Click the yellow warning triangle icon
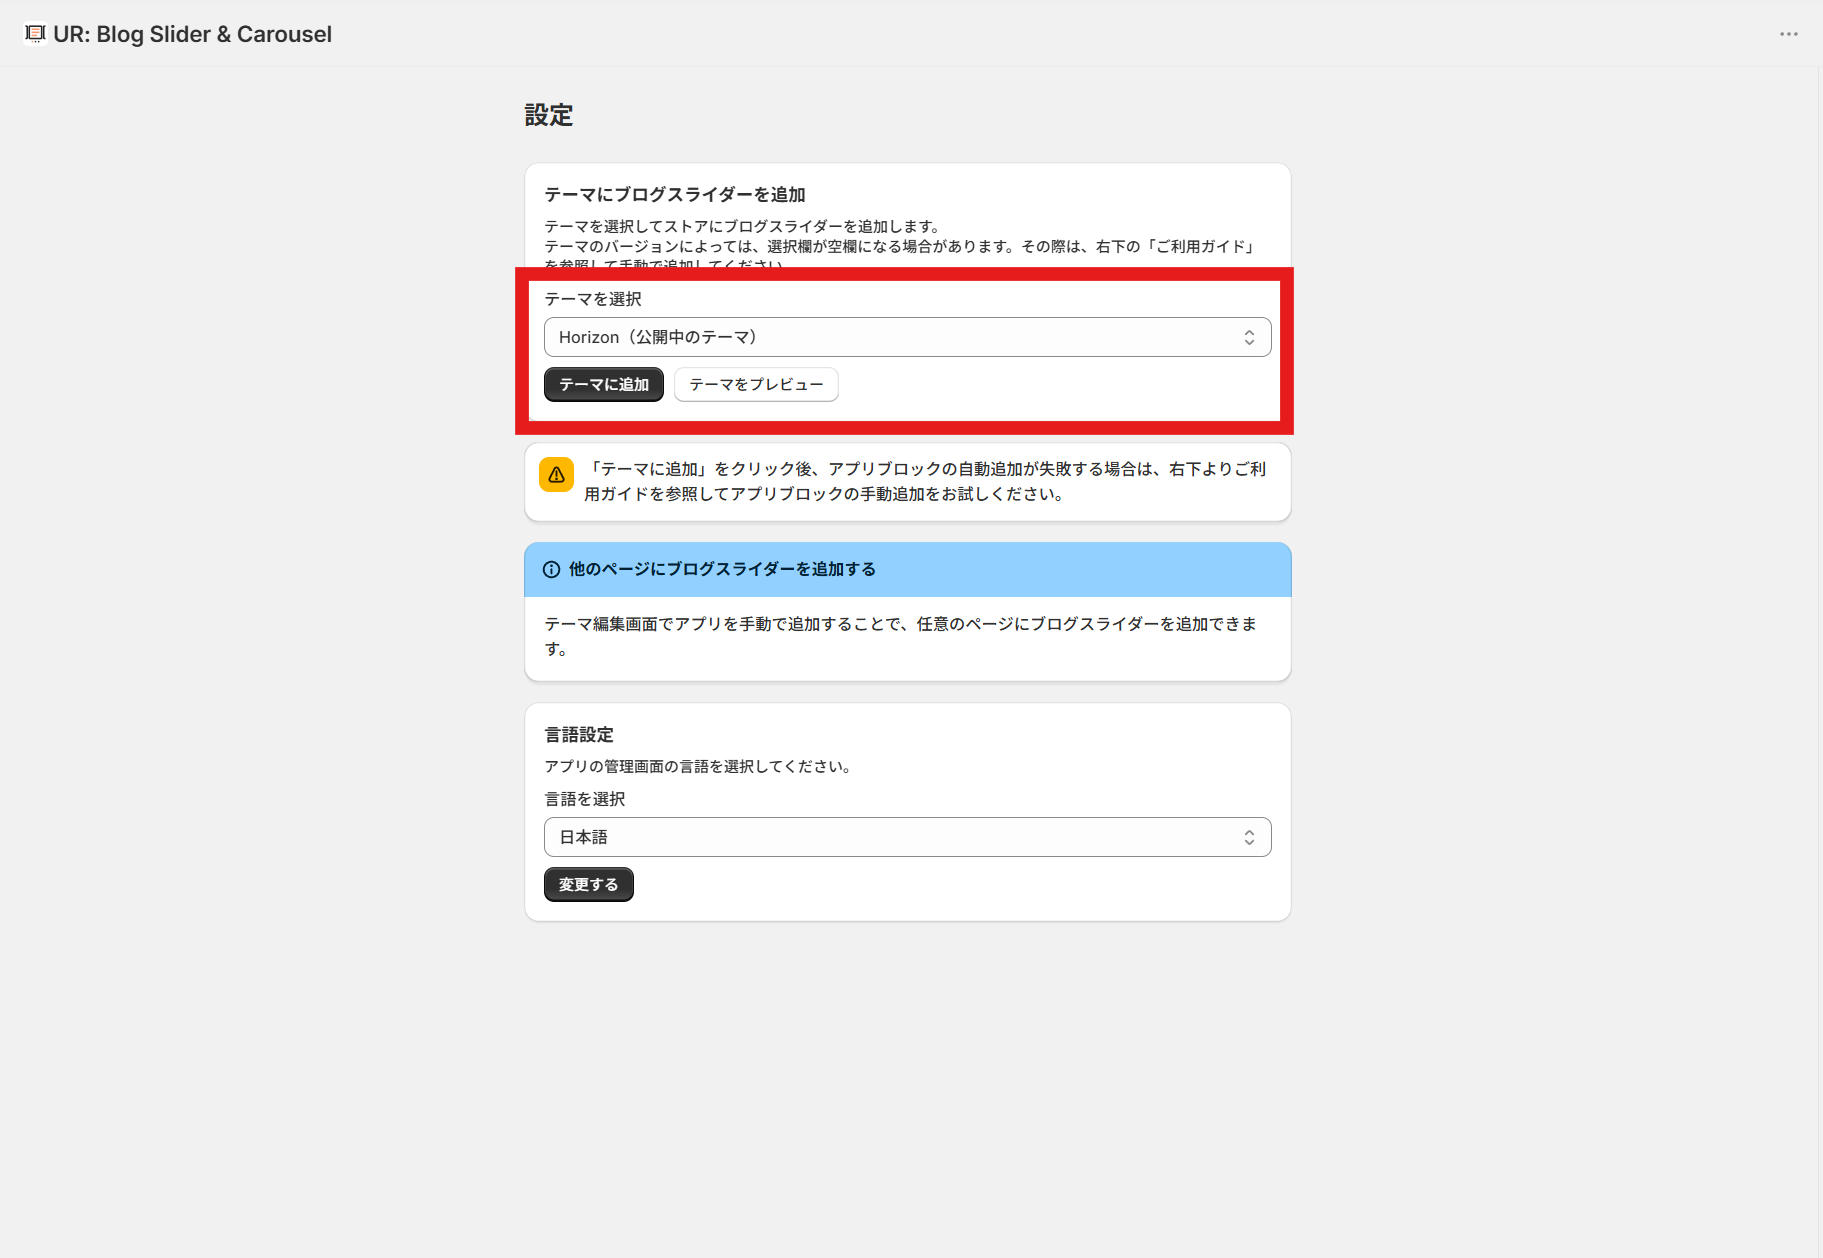Viewport: 1823px width, 1258px height. (556, 475)
